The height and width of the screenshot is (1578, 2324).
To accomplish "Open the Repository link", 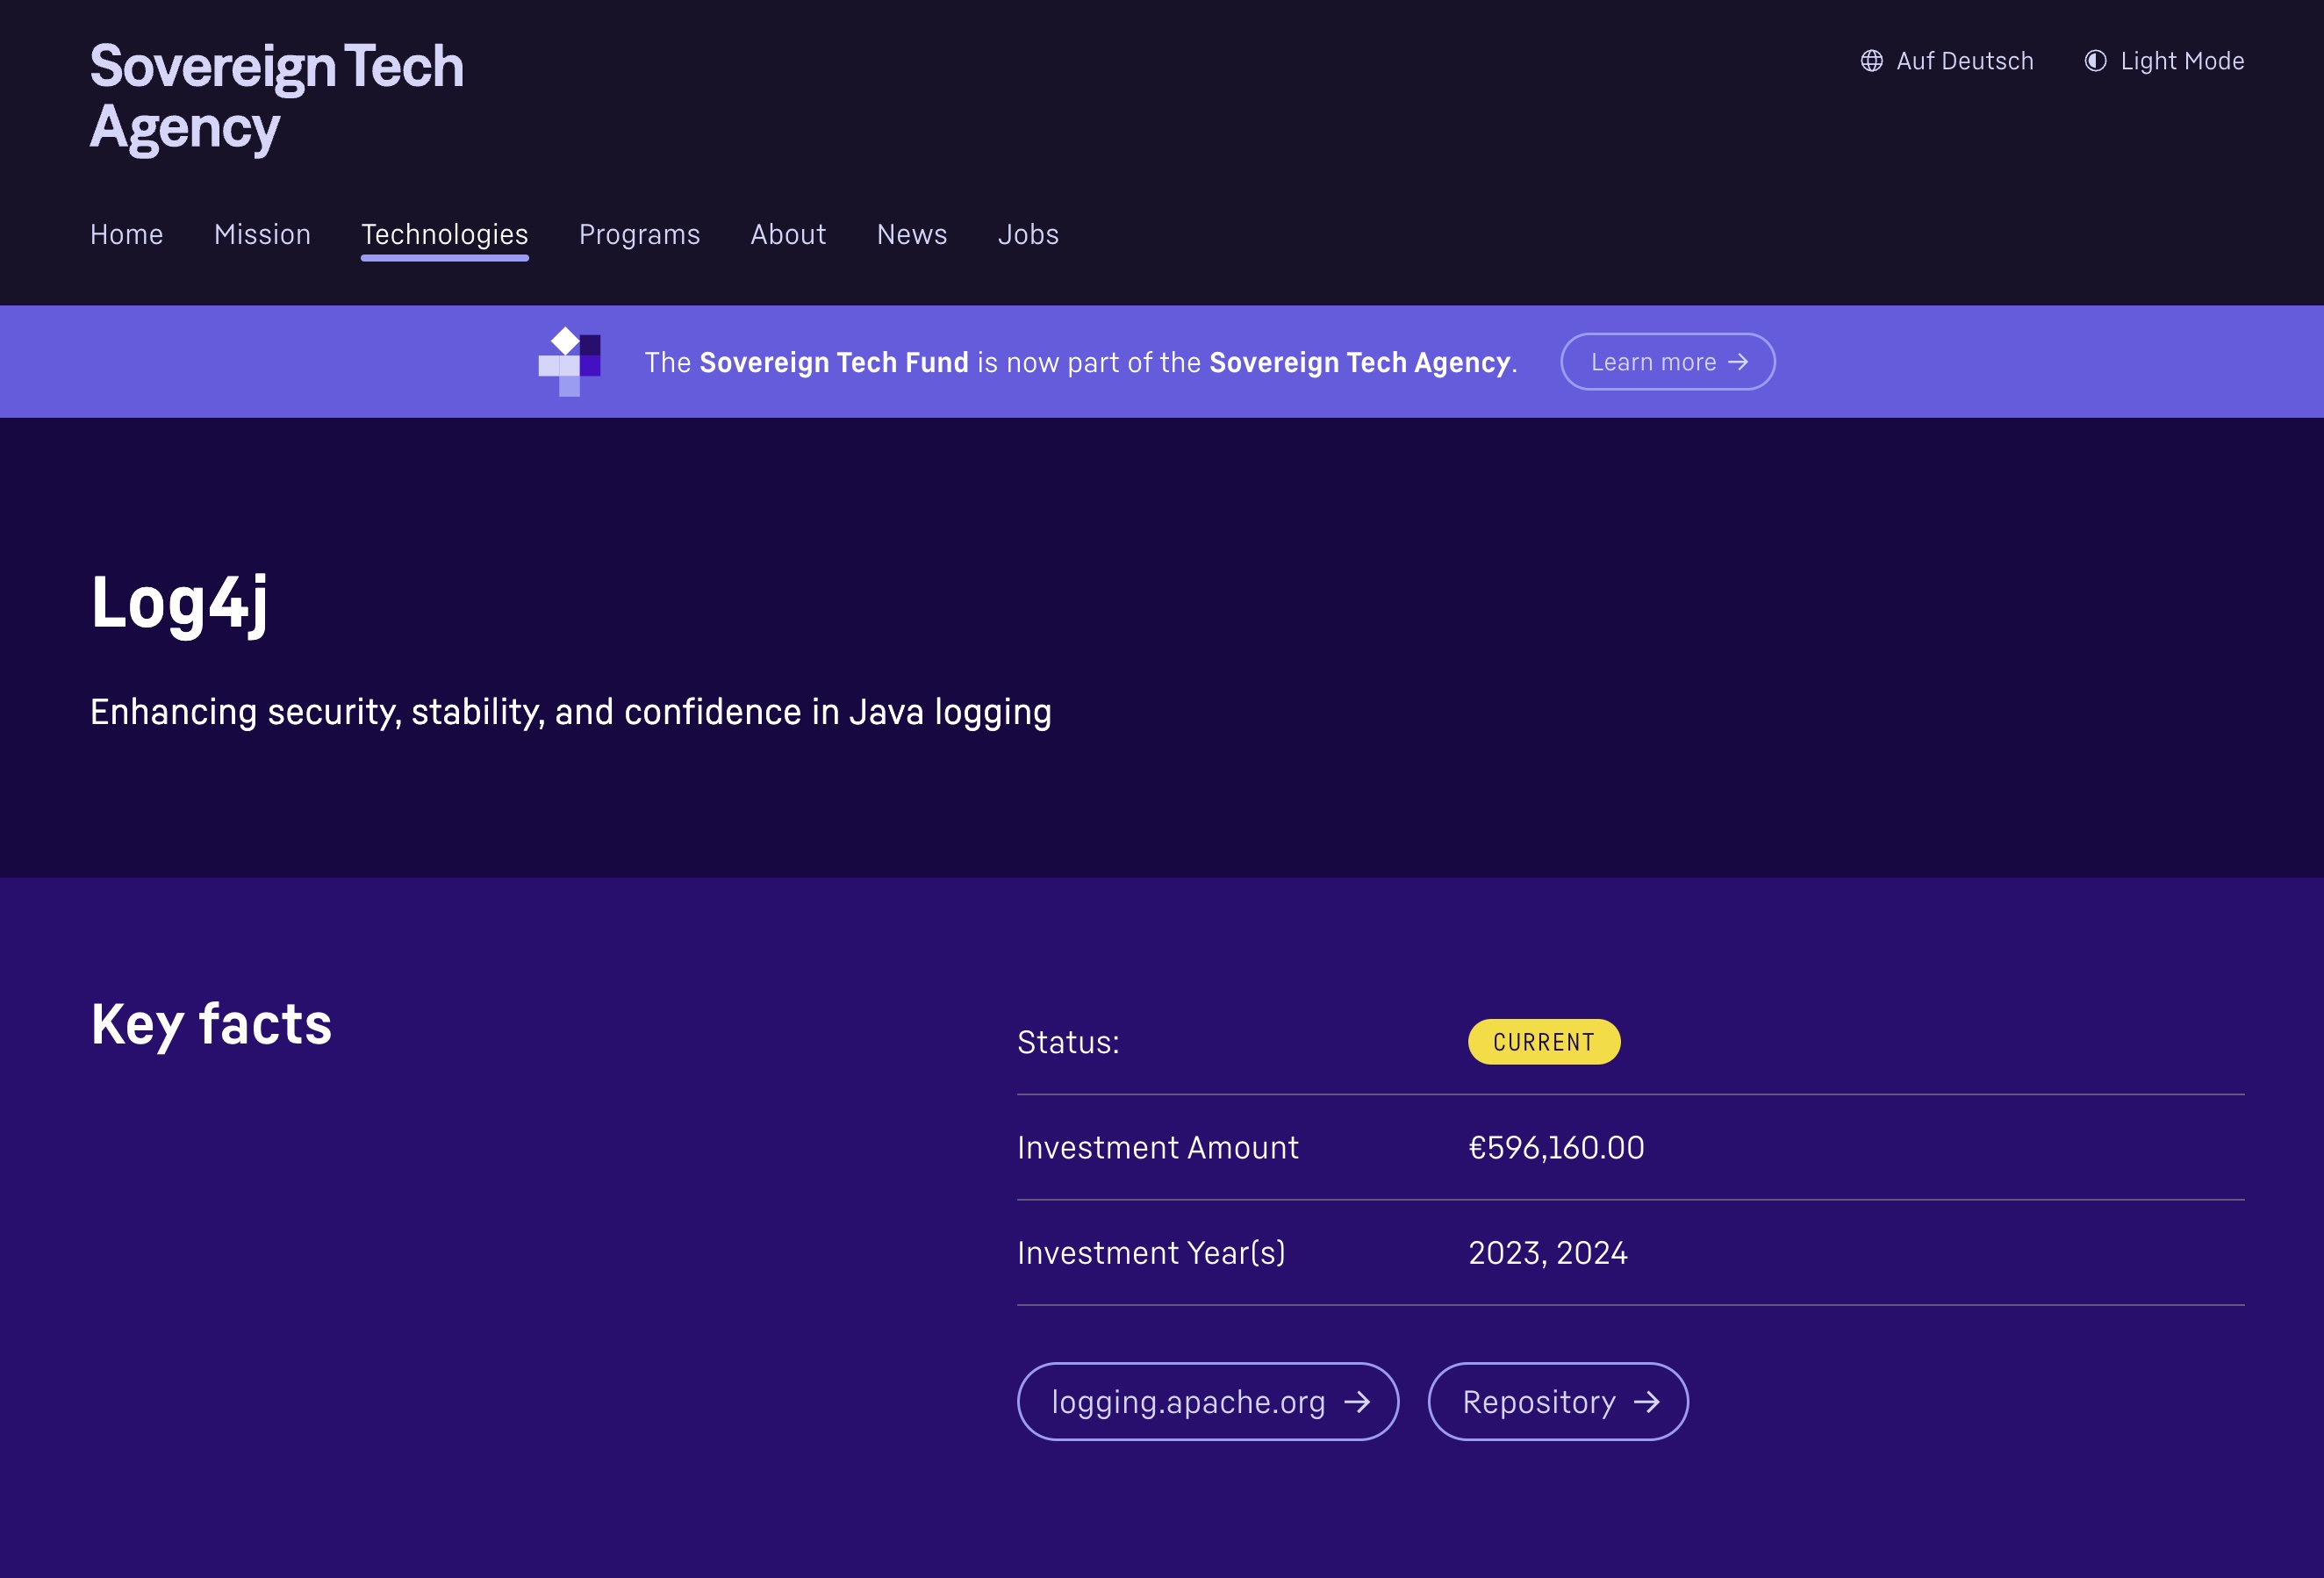I will pyautogui.click(x=1557, y=1402).
